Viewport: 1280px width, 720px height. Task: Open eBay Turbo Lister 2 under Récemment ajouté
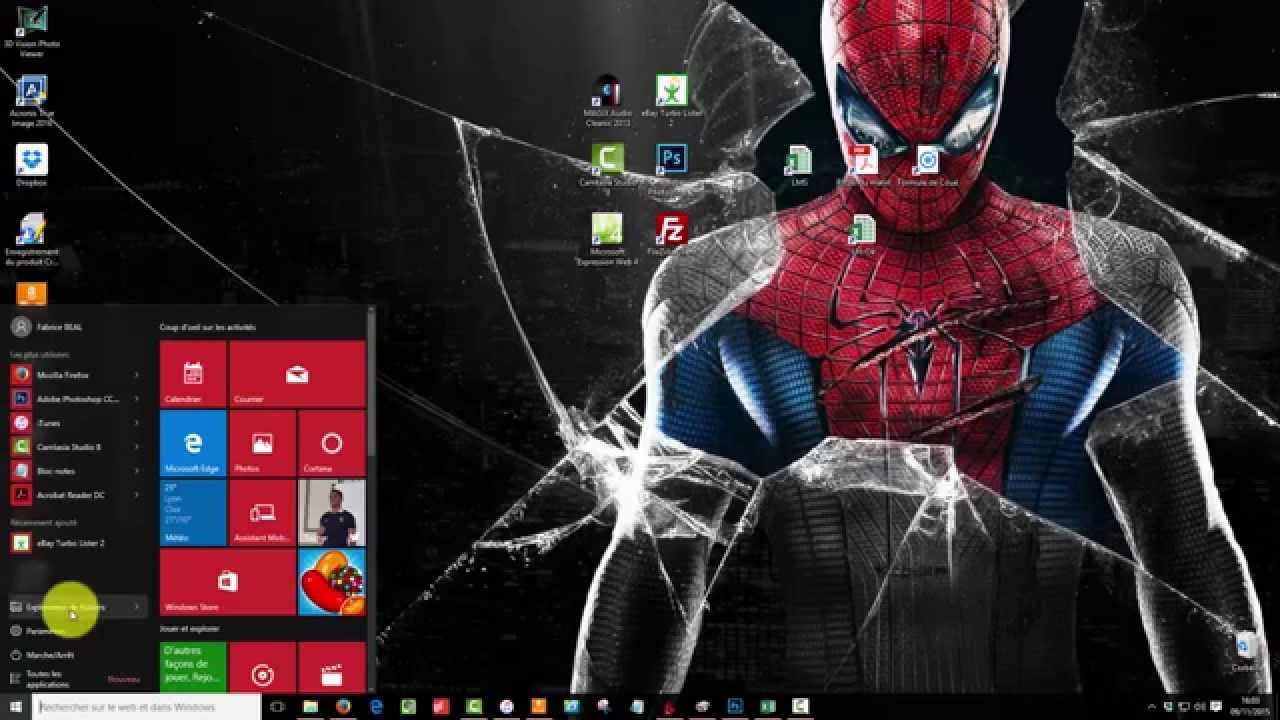click(x=76, y=543)
